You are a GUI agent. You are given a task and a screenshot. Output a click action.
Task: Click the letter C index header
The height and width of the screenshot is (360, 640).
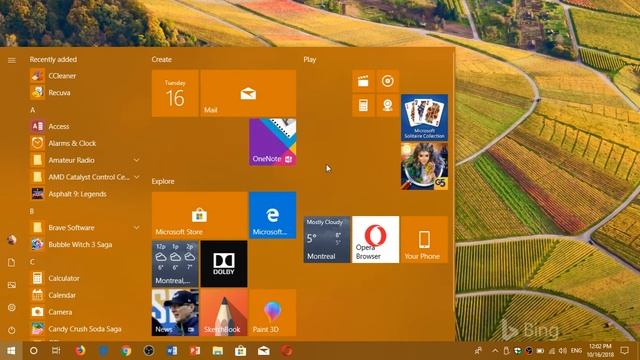point(32,262)
